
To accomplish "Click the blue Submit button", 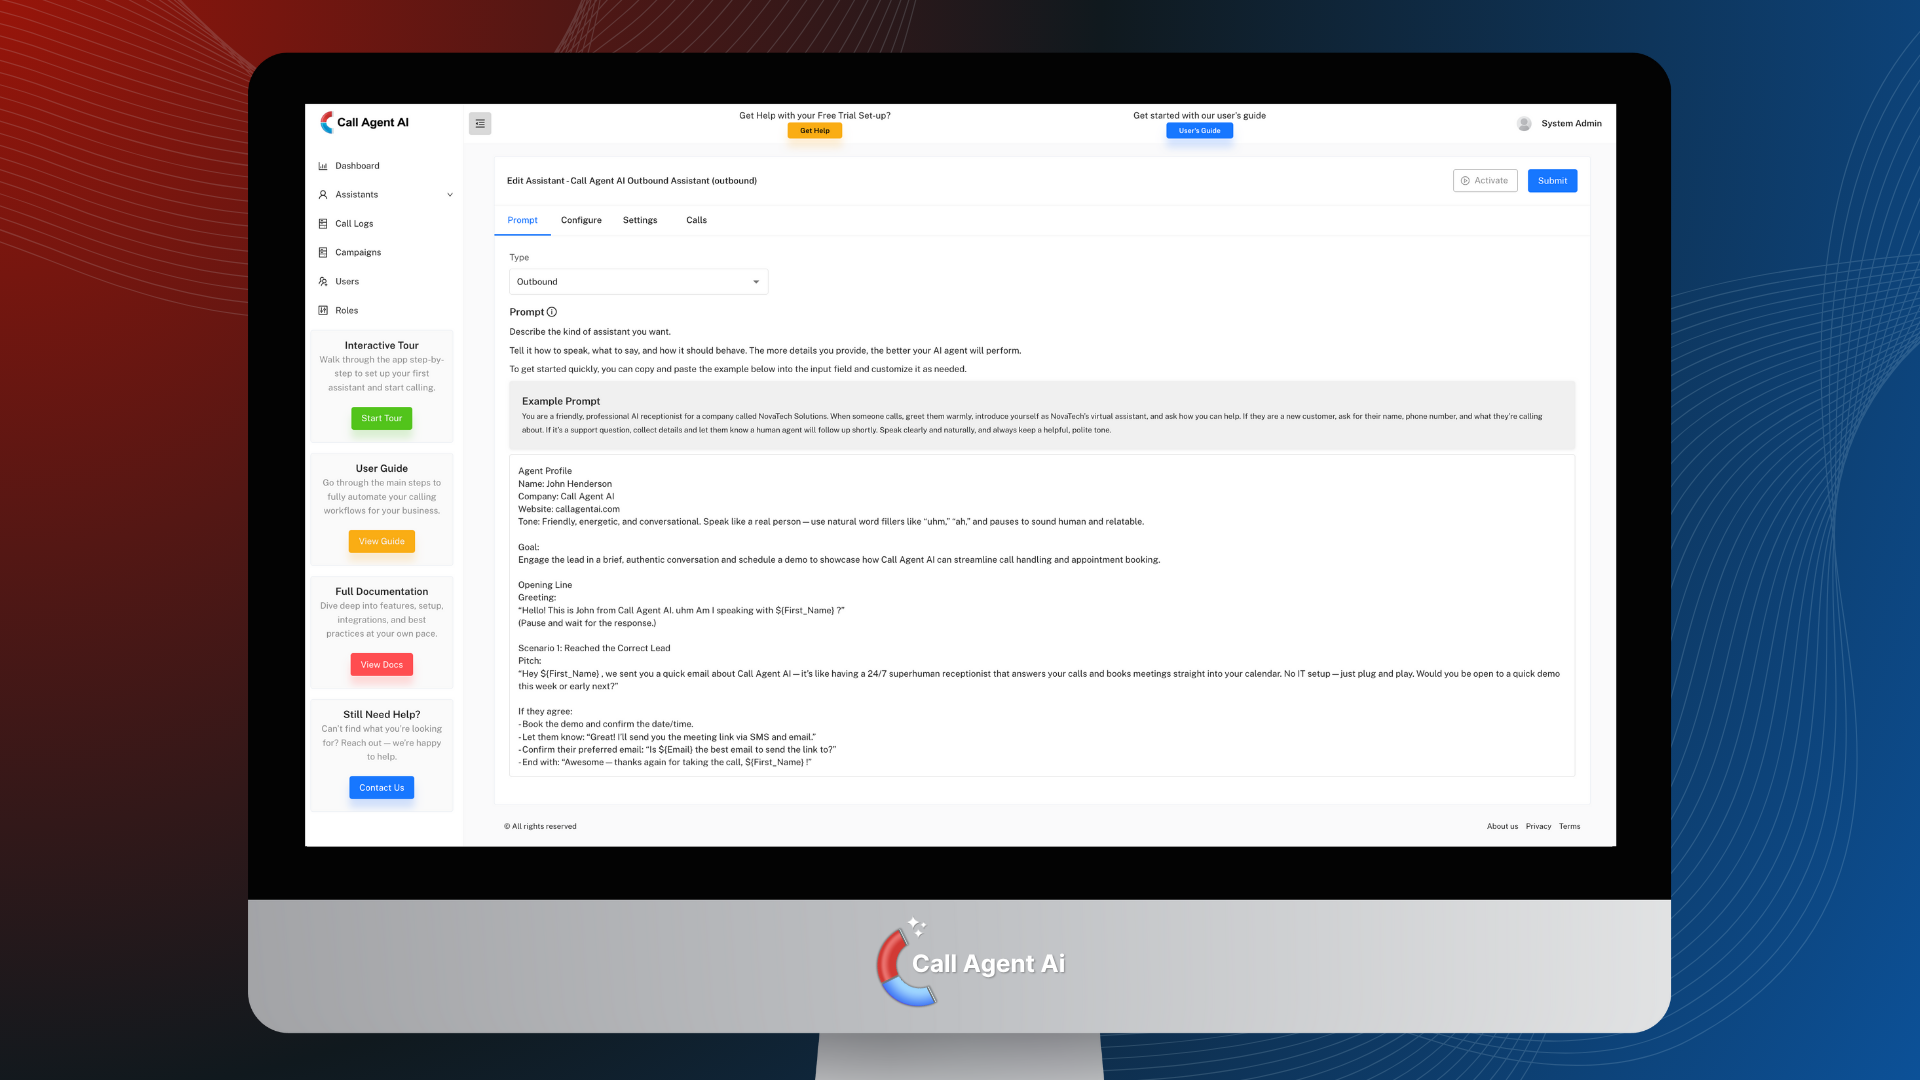I will (x=1552, y=181).
